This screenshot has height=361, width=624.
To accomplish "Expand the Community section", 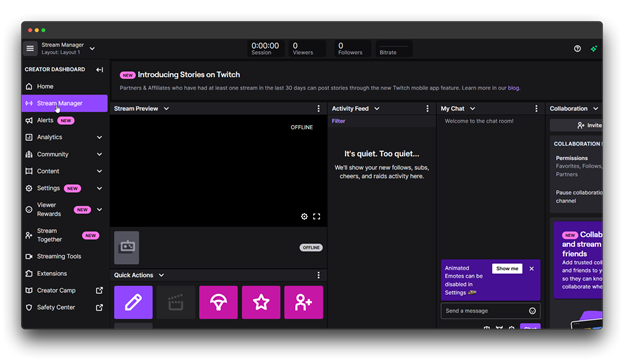I will [99, 154].
